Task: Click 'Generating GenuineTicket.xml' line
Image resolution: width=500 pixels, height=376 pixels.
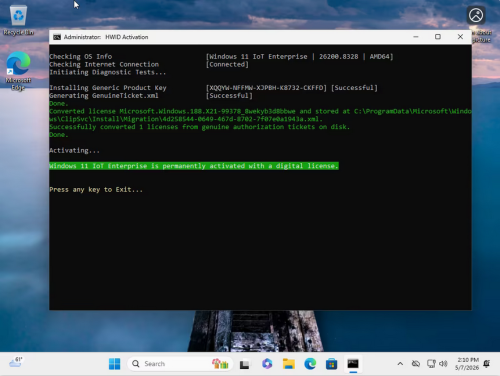Action: click(x=104, y=96)
